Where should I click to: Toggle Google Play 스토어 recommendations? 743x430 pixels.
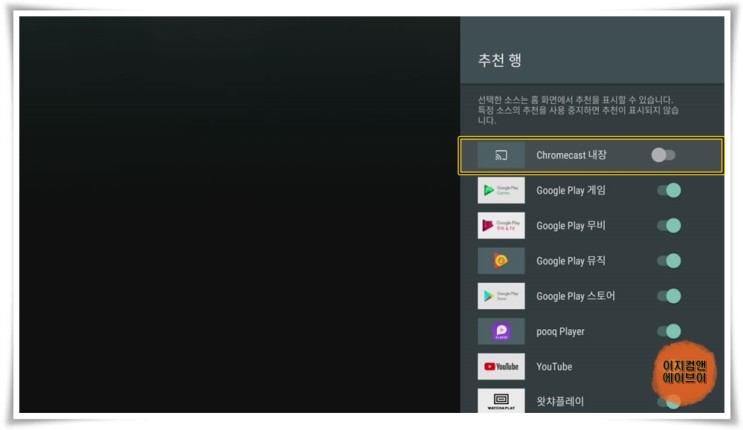(x=669, y=296)
